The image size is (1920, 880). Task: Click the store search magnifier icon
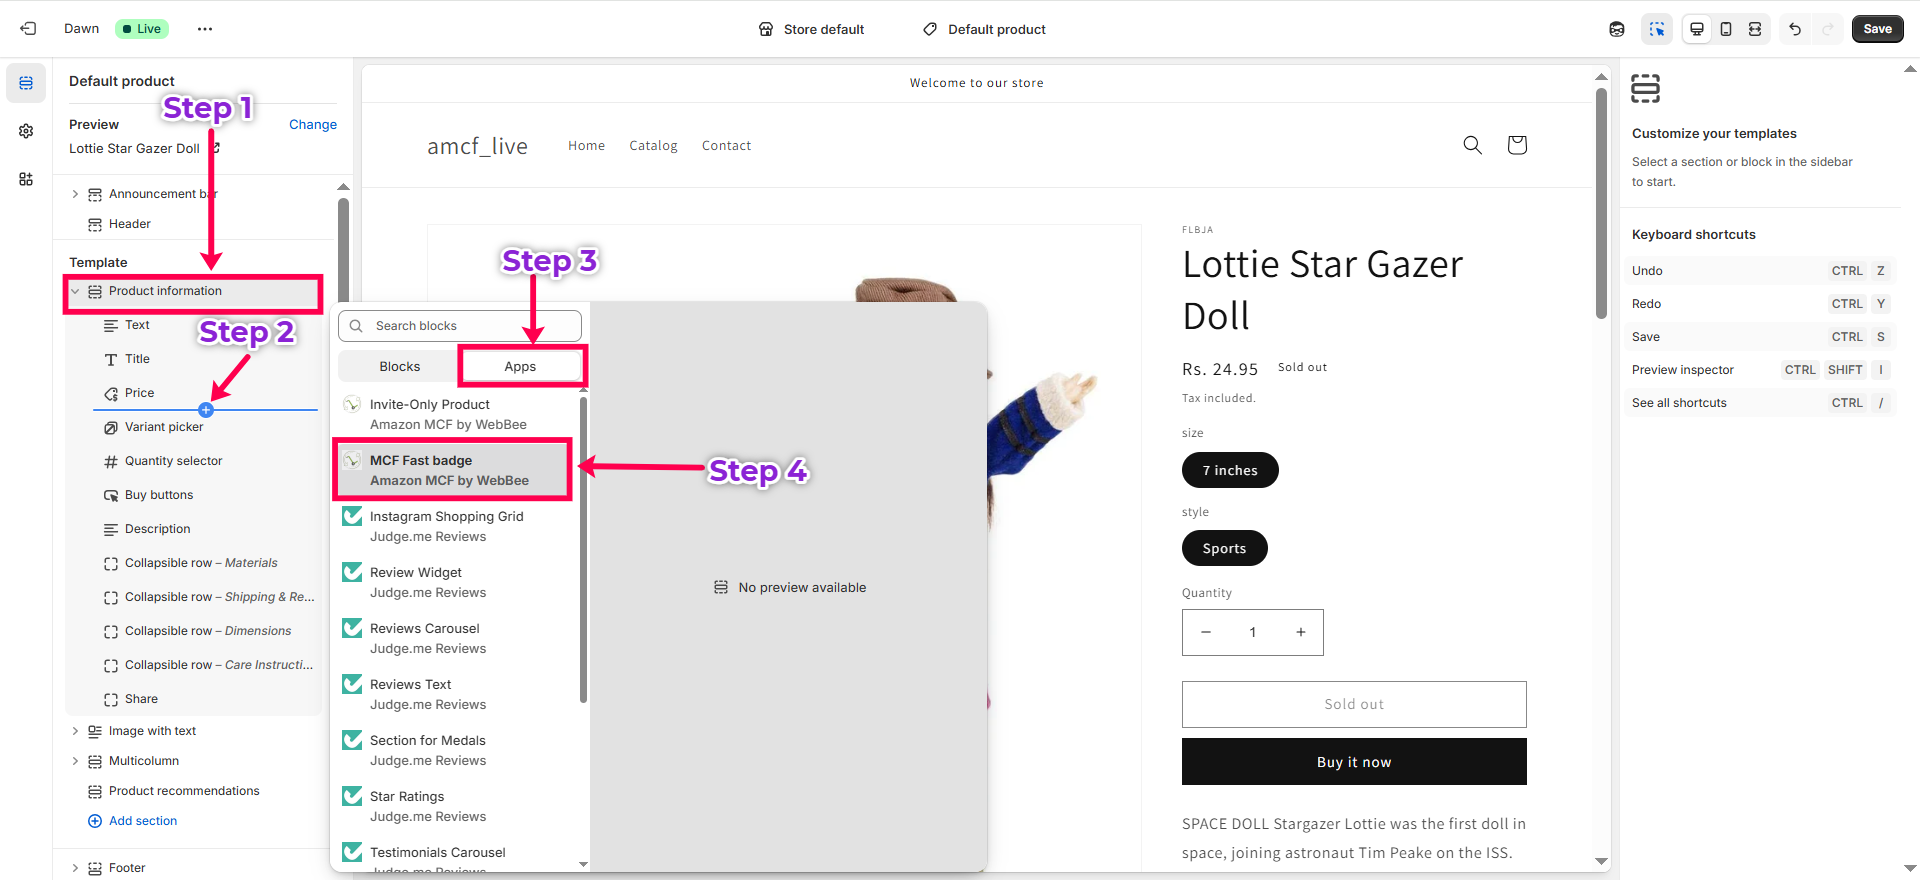(1472, 145)
